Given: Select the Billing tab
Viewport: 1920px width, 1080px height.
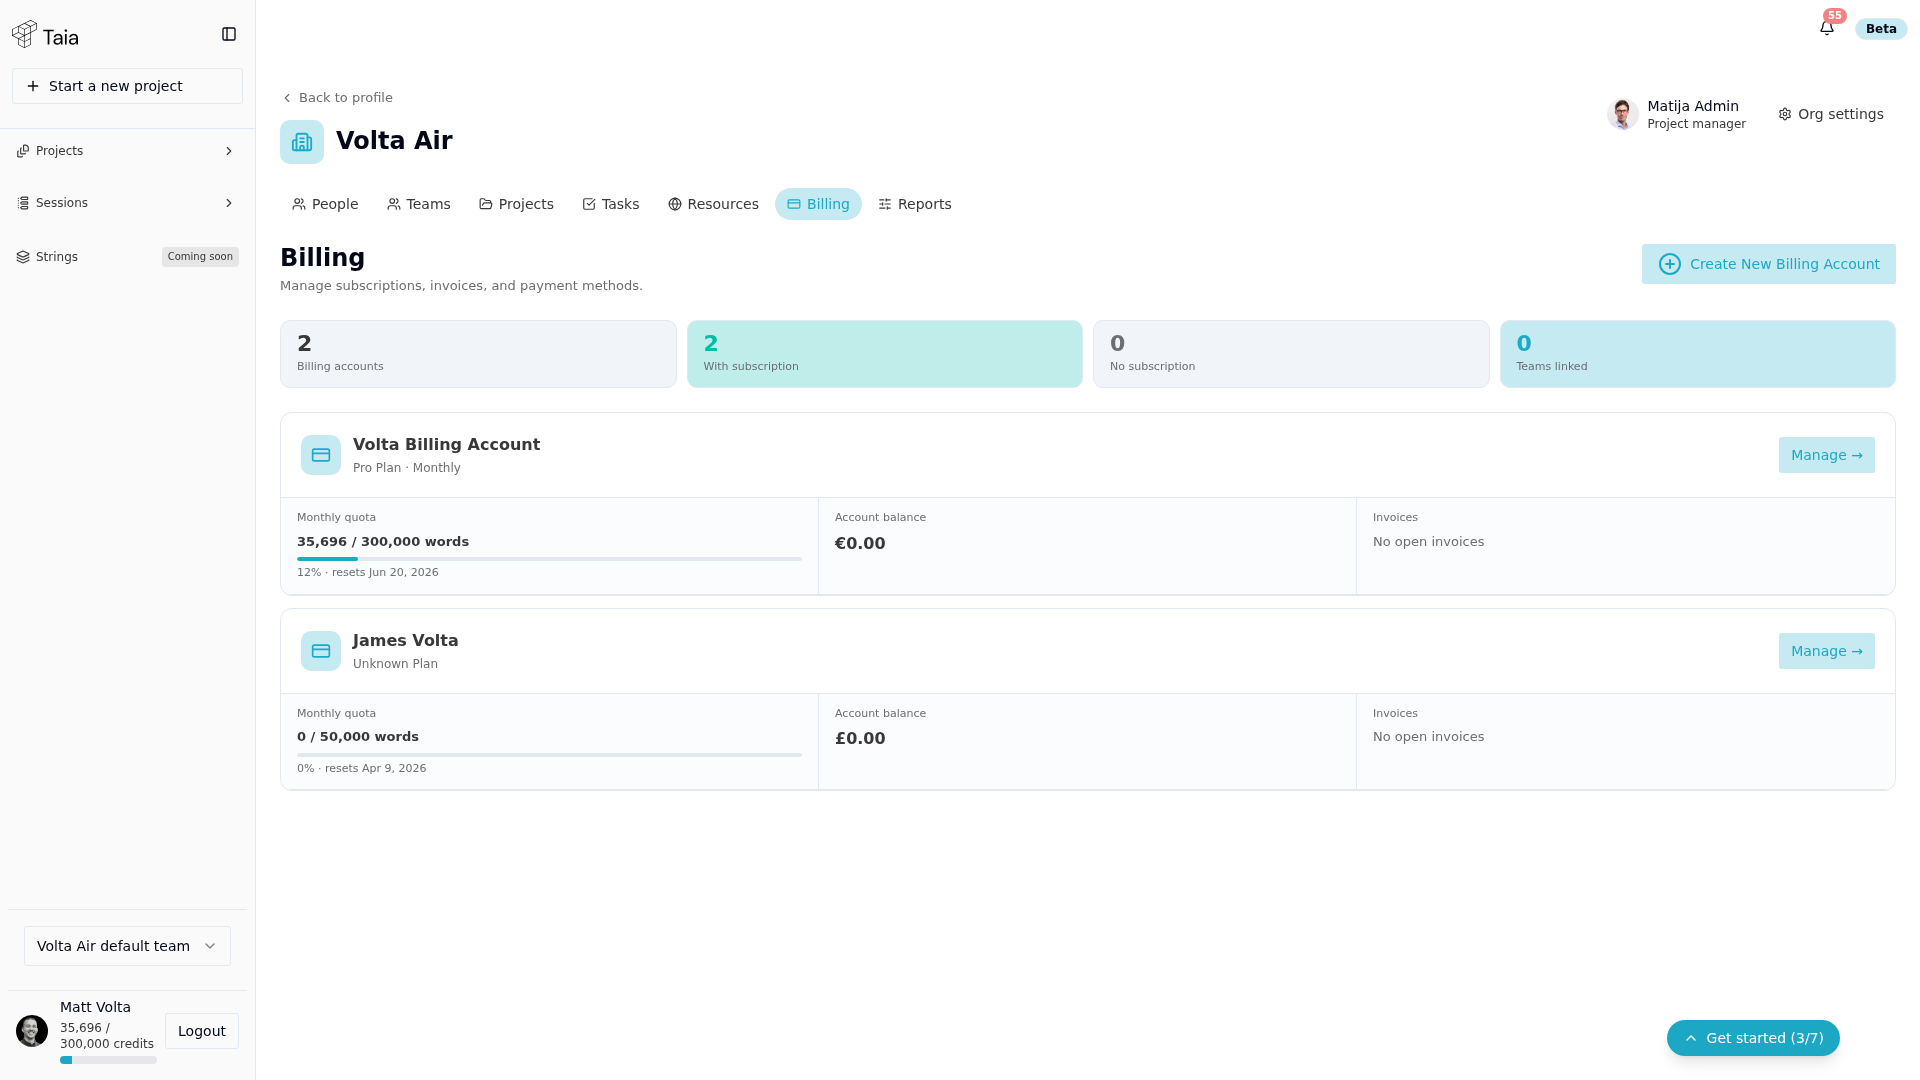Looking at the screenshot, I should coord(818,204).
